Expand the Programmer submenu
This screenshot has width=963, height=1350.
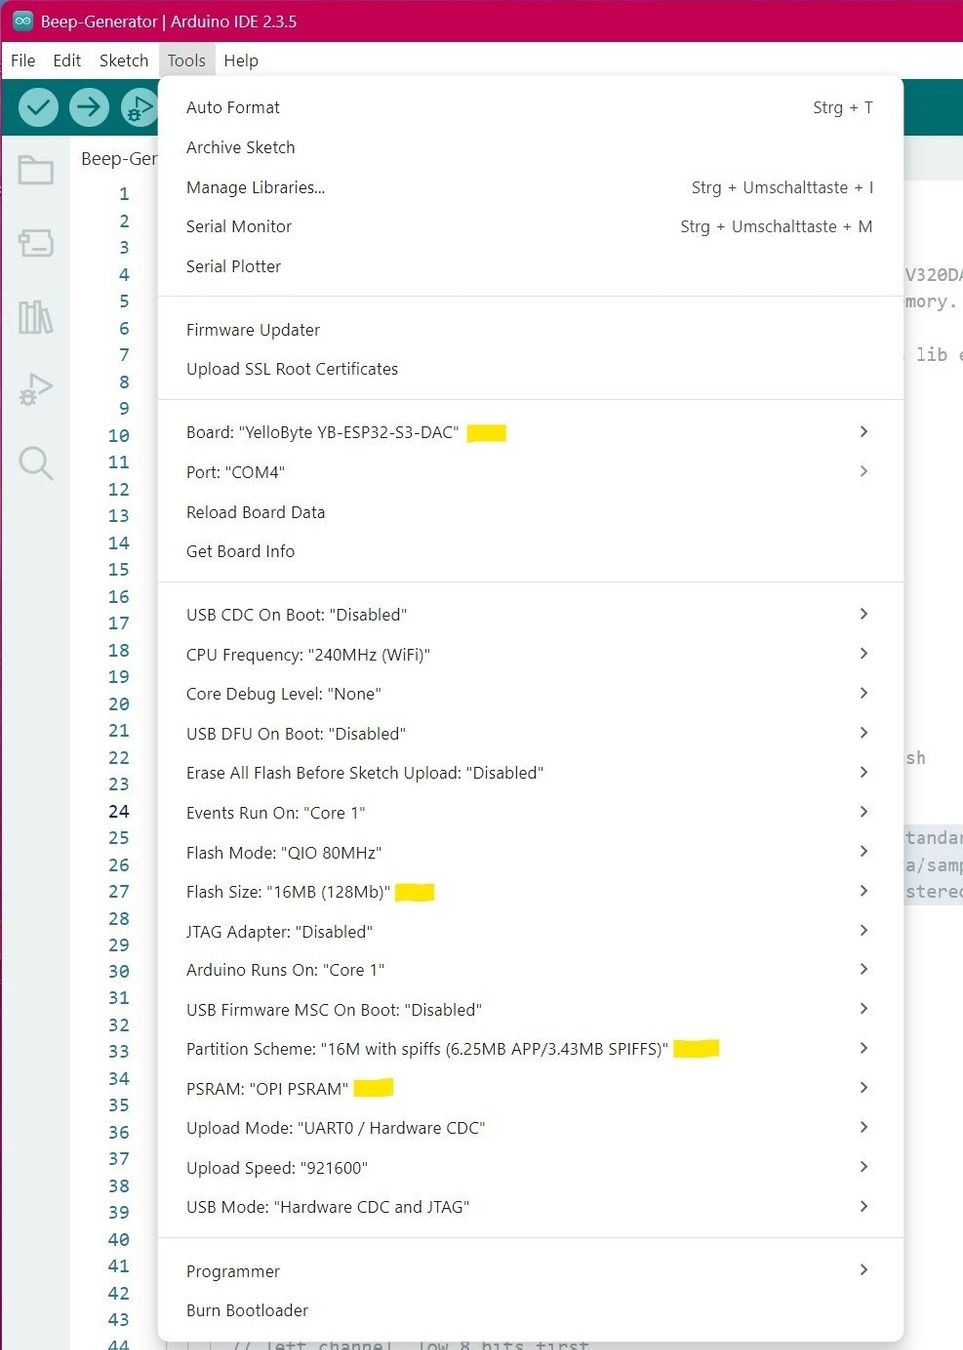pyautogui.click(x=530, y=1271)
